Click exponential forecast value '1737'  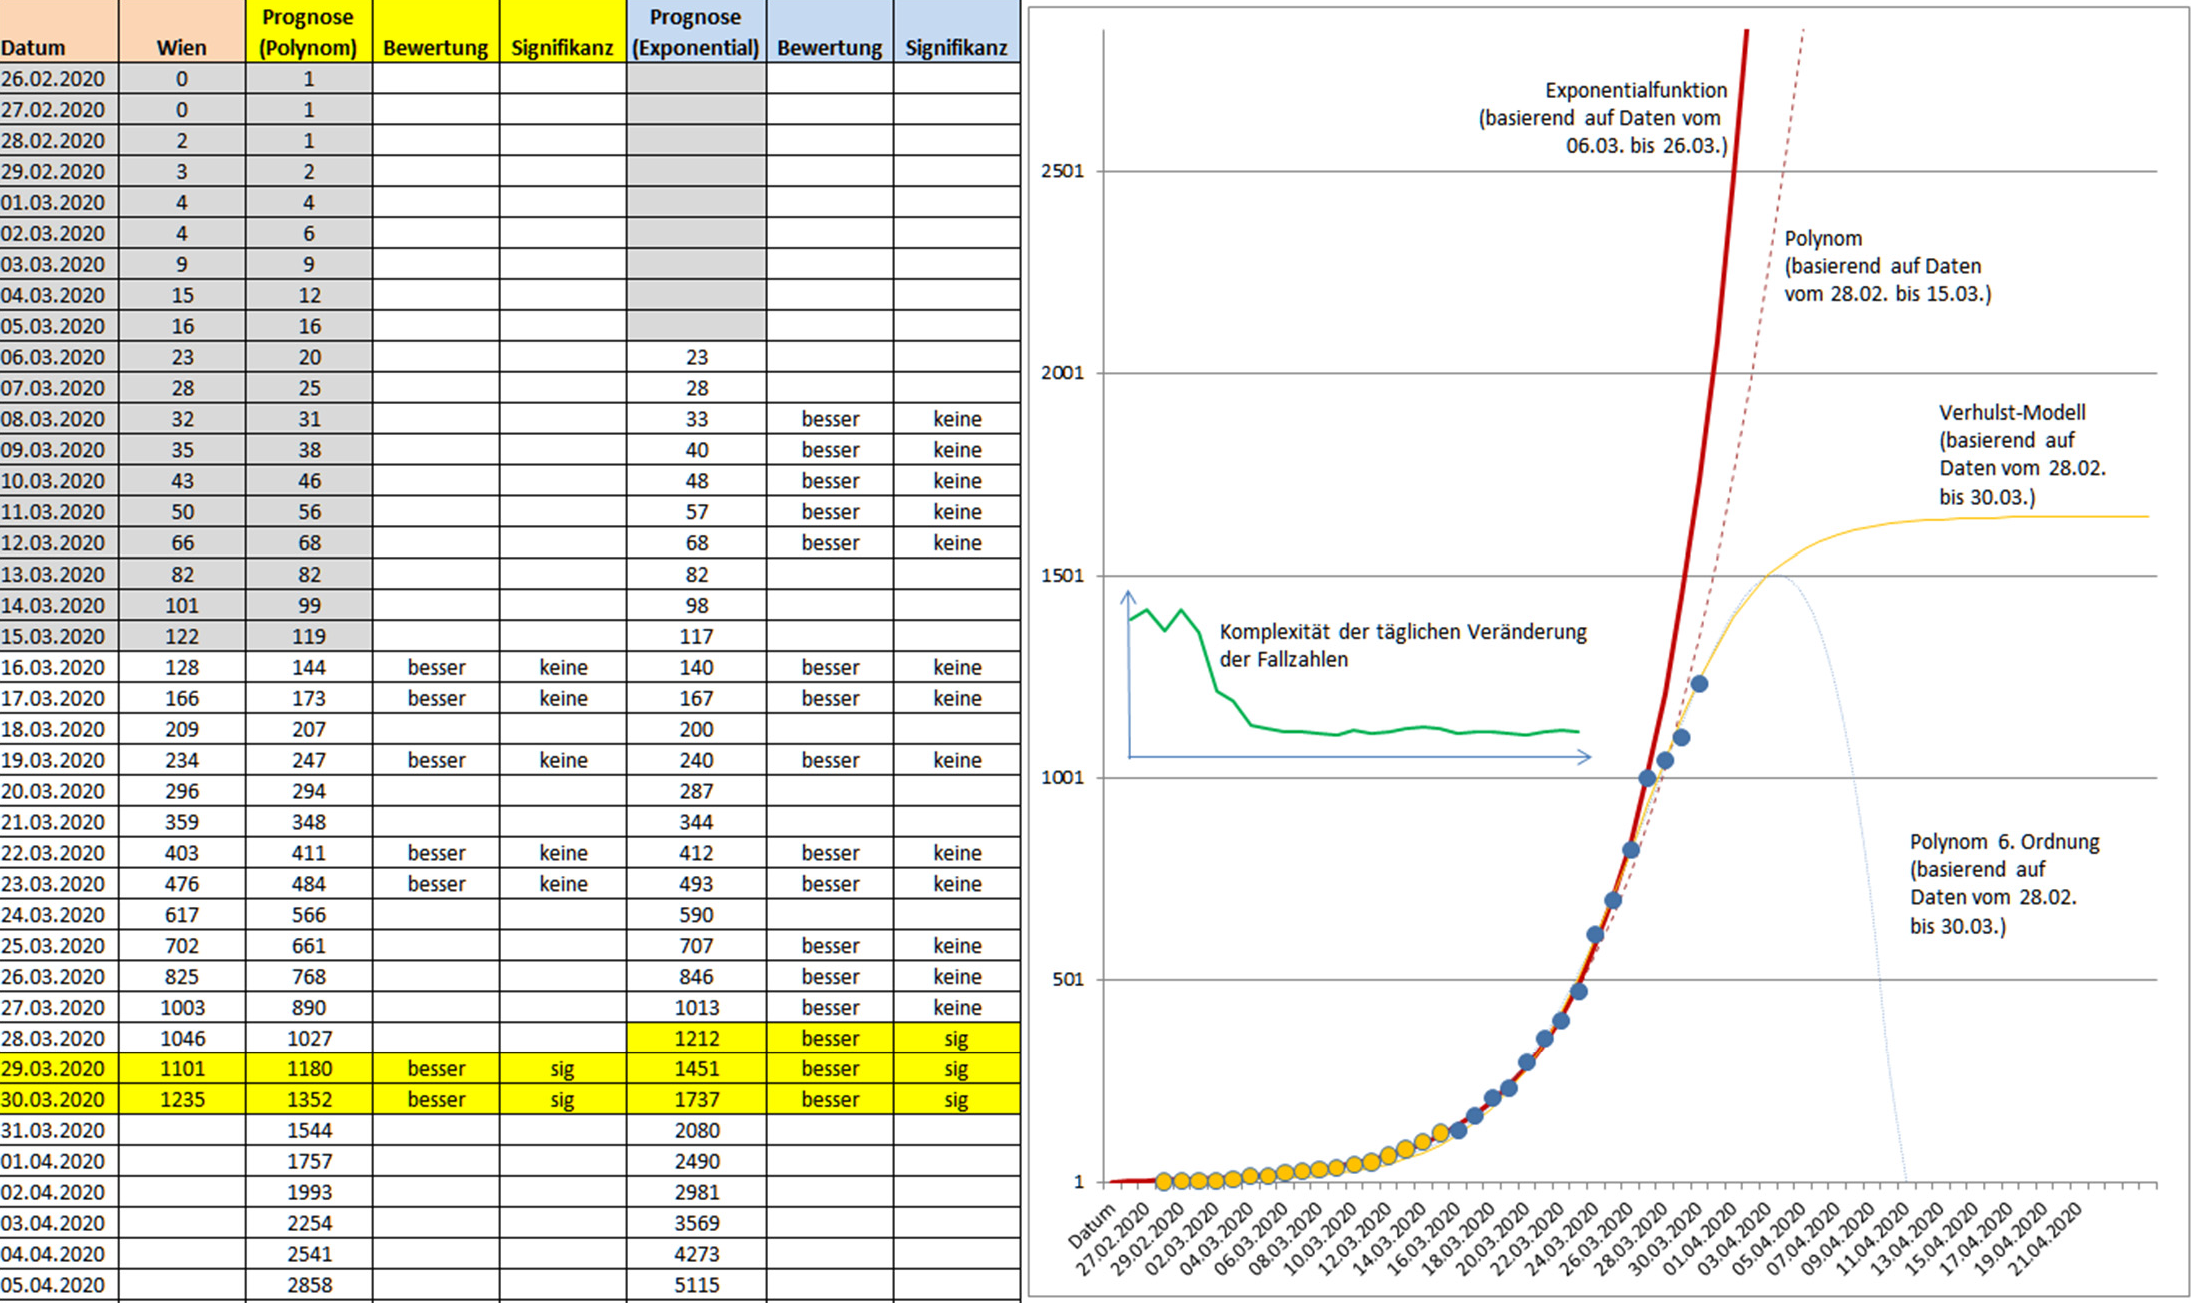coord(696,1099)
